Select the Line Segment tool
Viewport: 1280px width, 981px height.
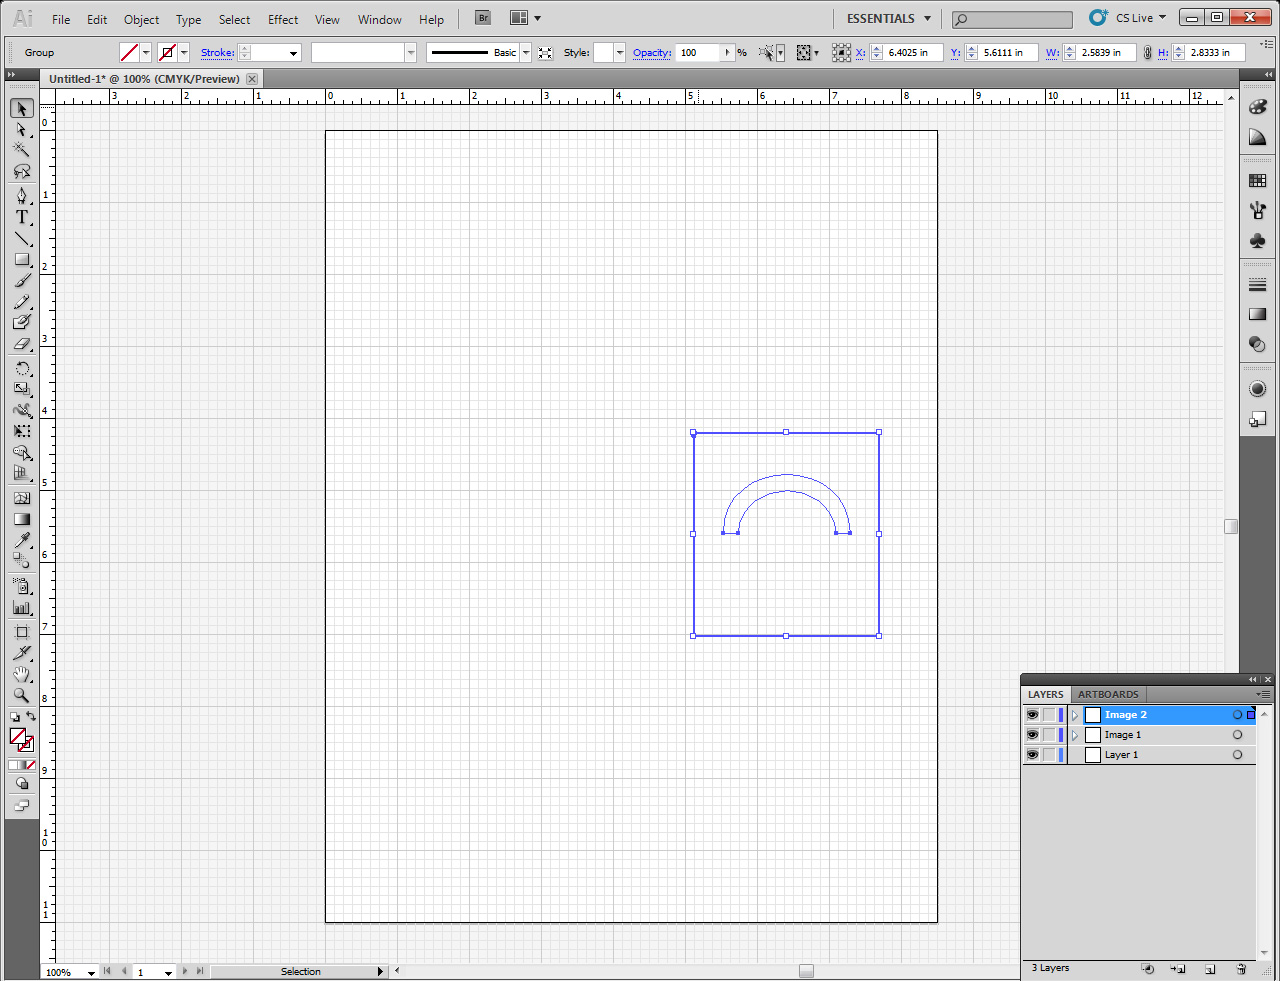[x=22, y=238]
